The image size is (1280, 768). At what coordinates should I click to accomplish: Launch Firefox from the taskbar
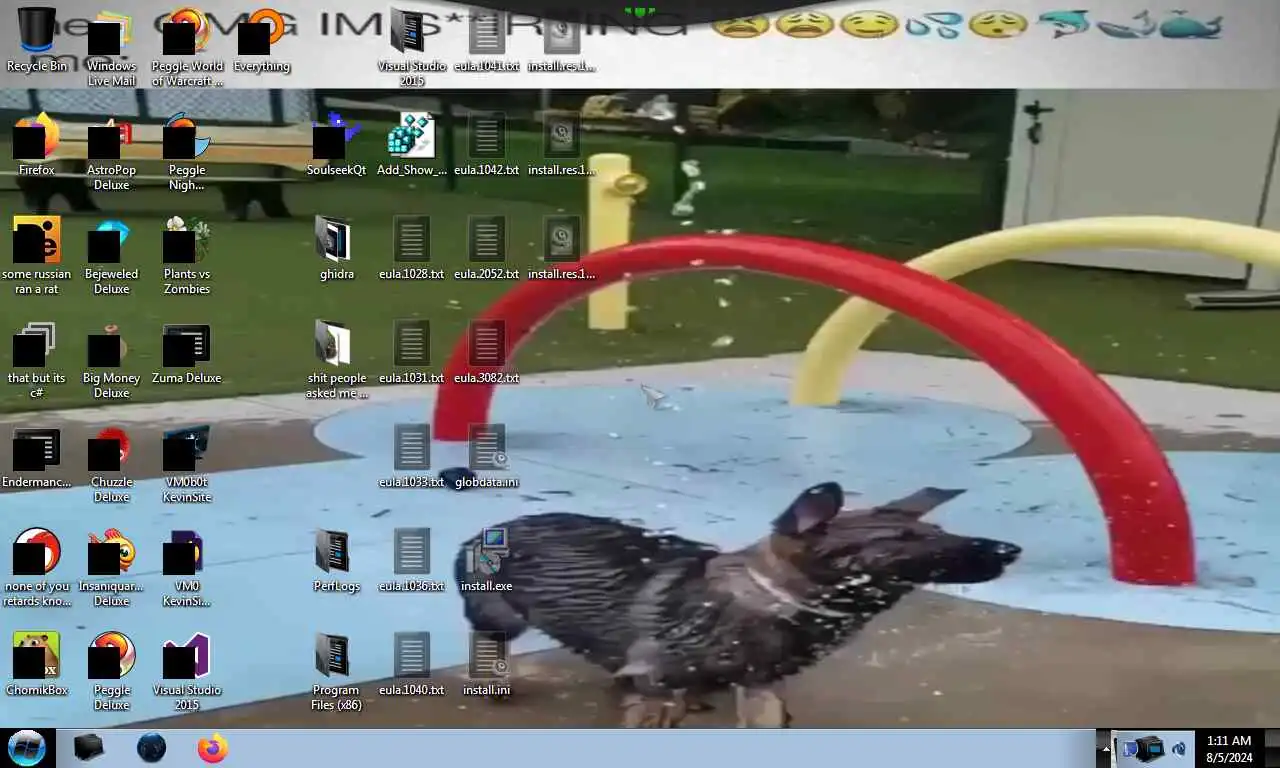[213, 748]
